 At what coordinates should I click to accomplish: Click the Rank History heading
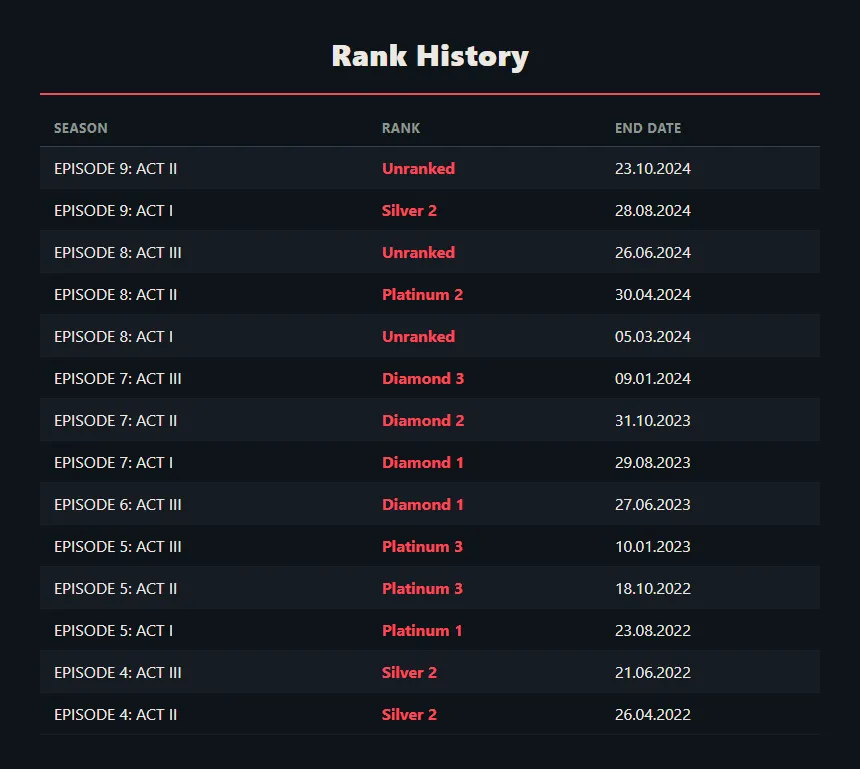pos(430,56)
